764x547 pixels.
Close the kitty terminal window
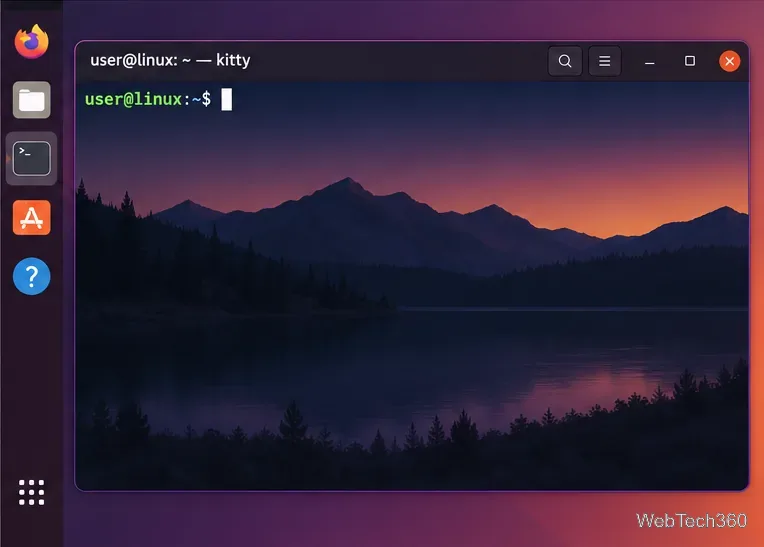click(729, 61)
